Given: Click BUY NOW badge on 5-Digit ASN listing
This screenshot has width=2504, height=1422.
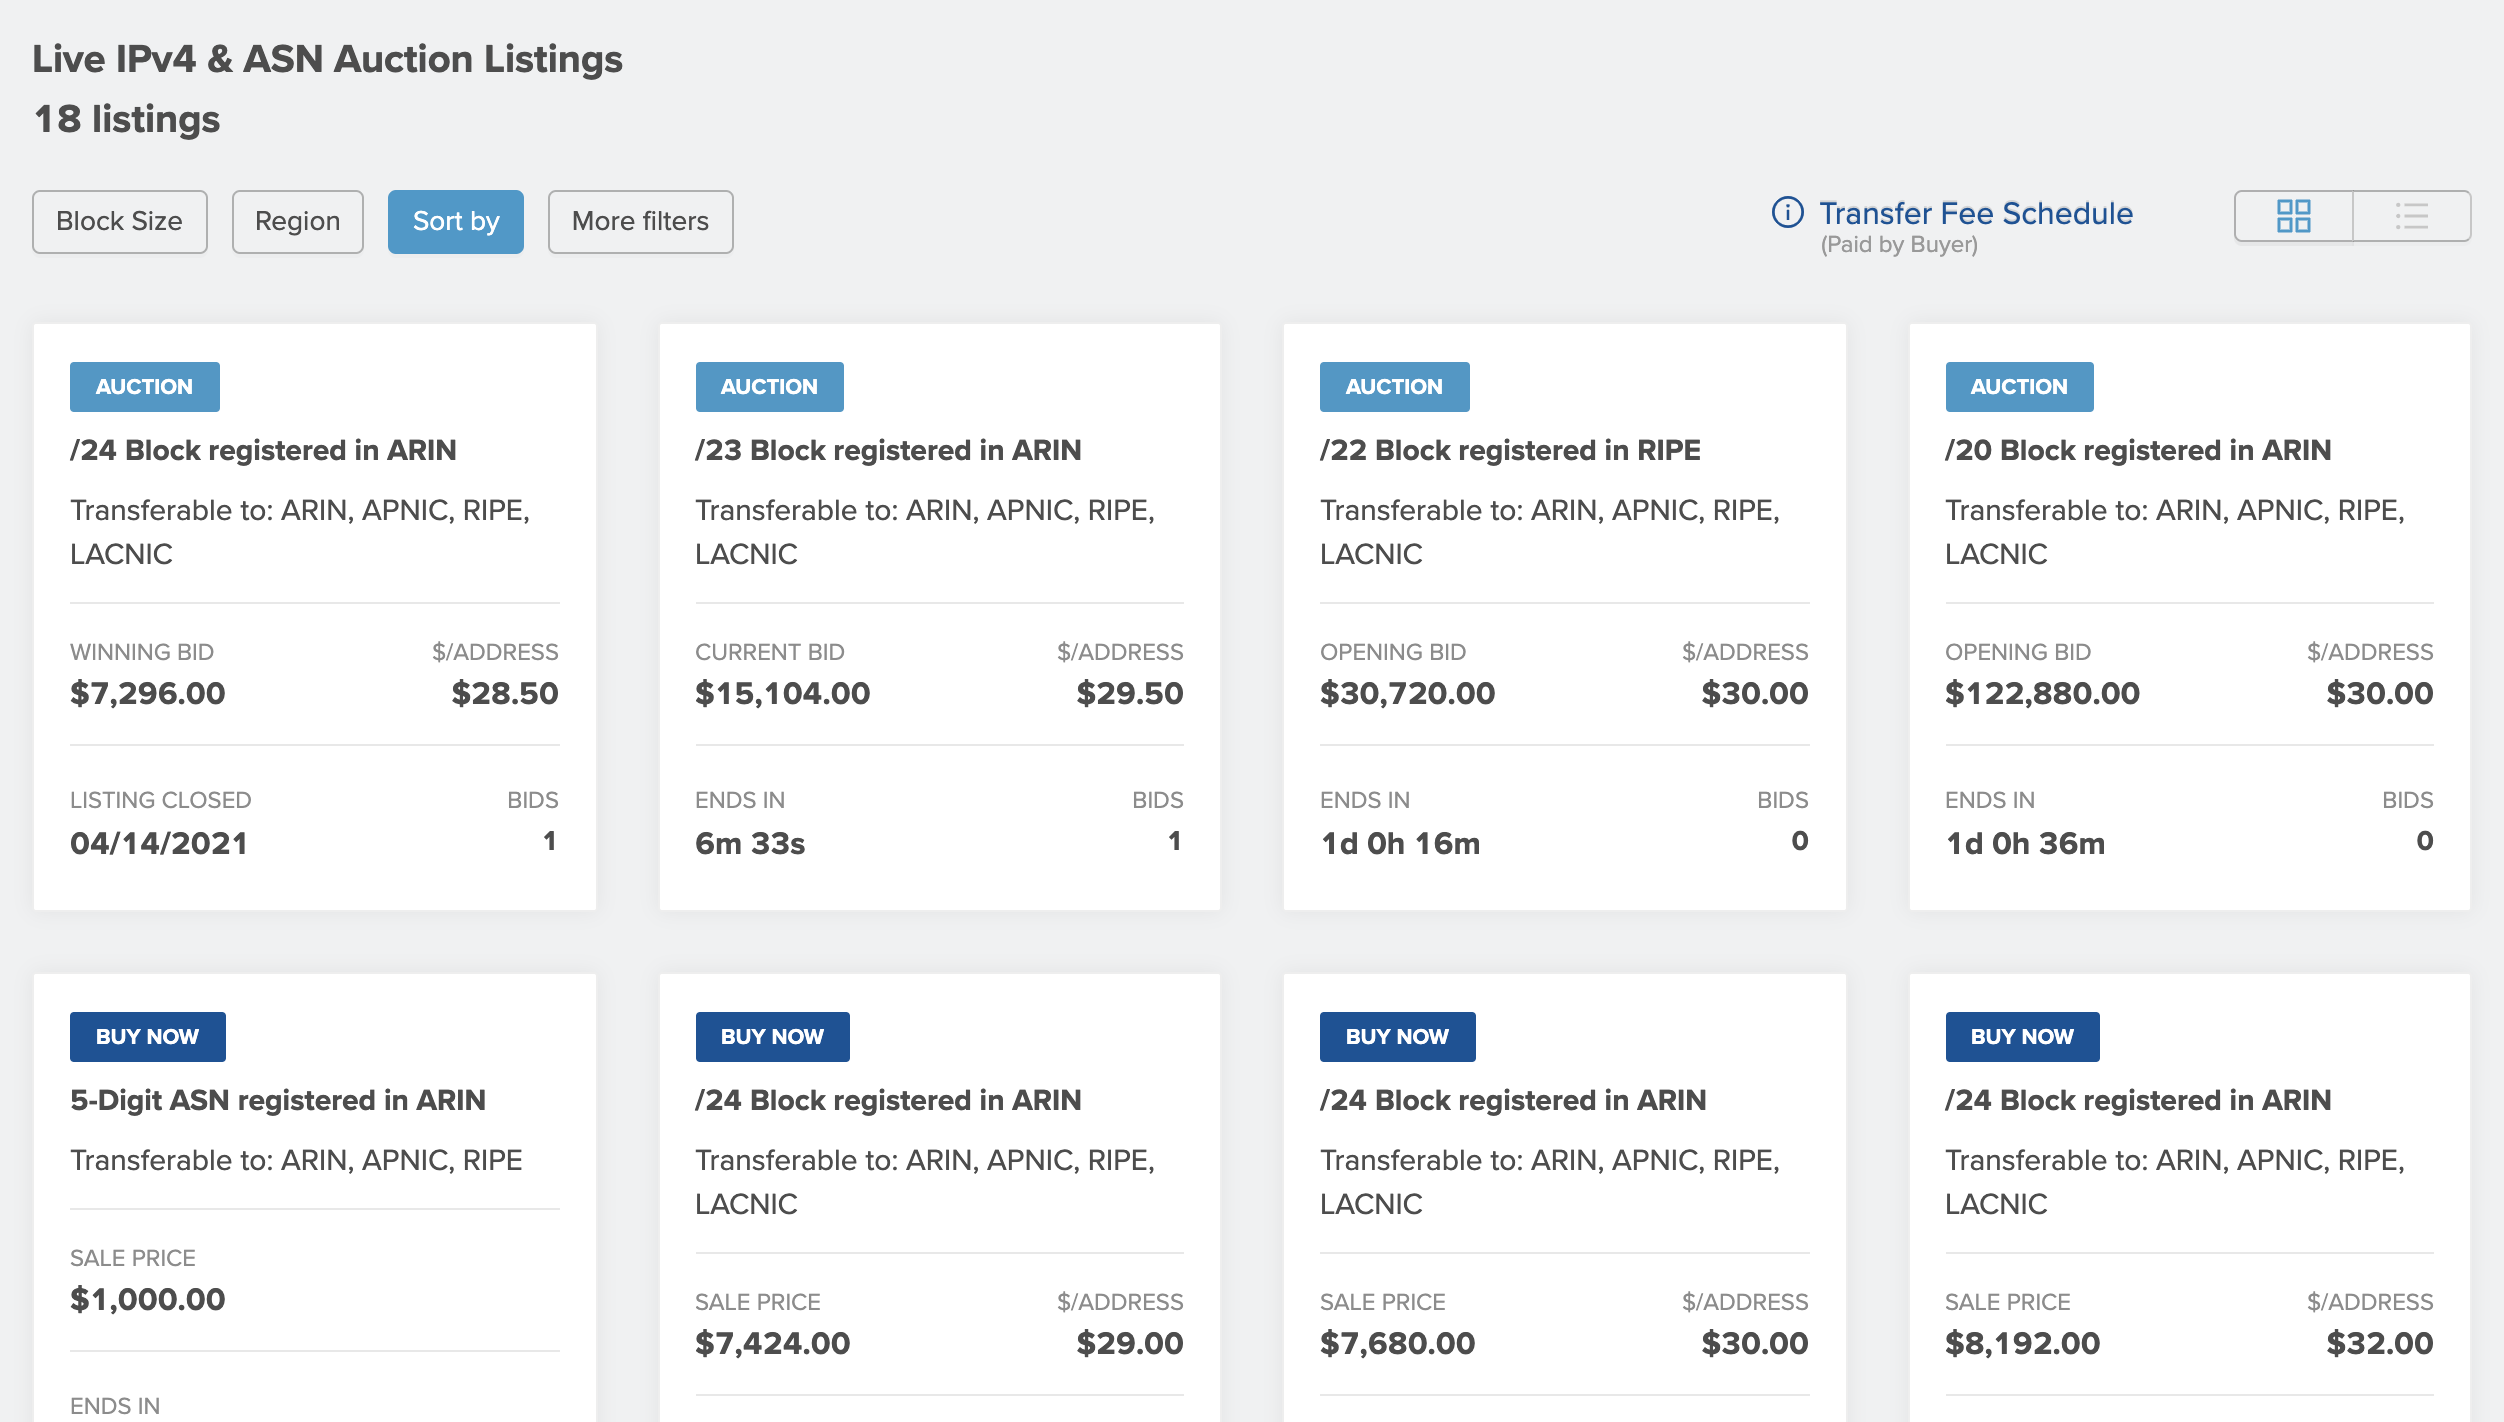Looking at the screenshot, I should [147, 1036].
